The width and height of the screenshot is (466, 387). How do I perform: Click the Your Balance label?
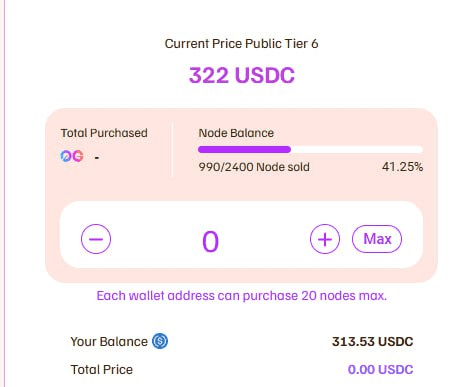click(x=109, y=342)
